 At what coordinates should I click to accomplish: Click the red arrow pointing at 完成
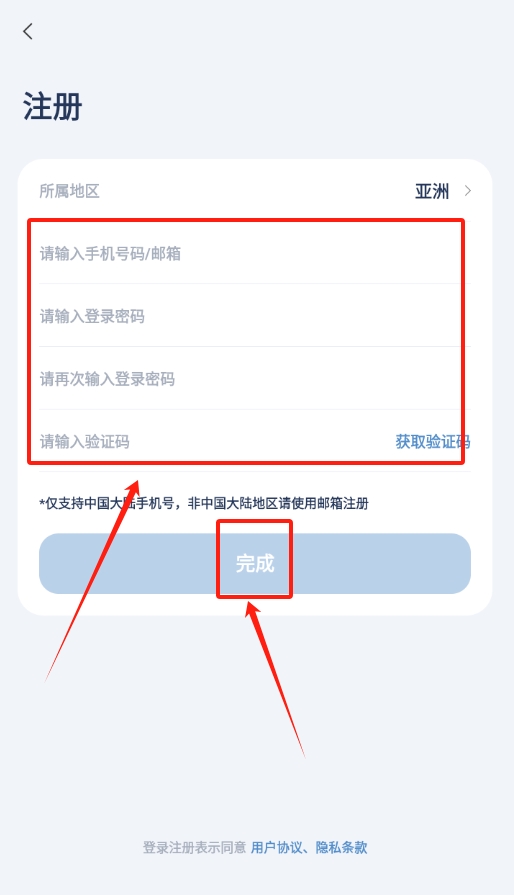click(x=276, y=678)
